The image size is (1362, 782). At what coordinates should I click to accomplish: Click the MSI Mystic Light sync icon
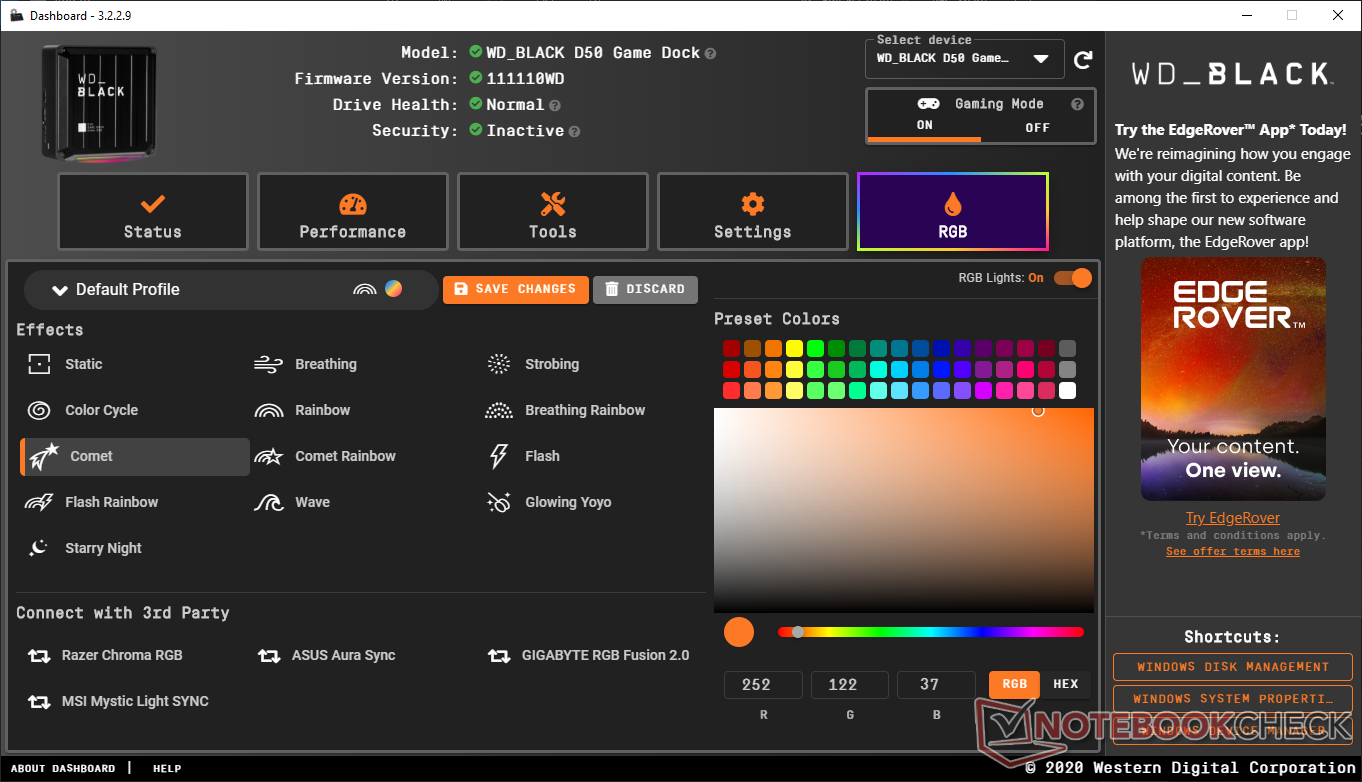coord(39,702)
